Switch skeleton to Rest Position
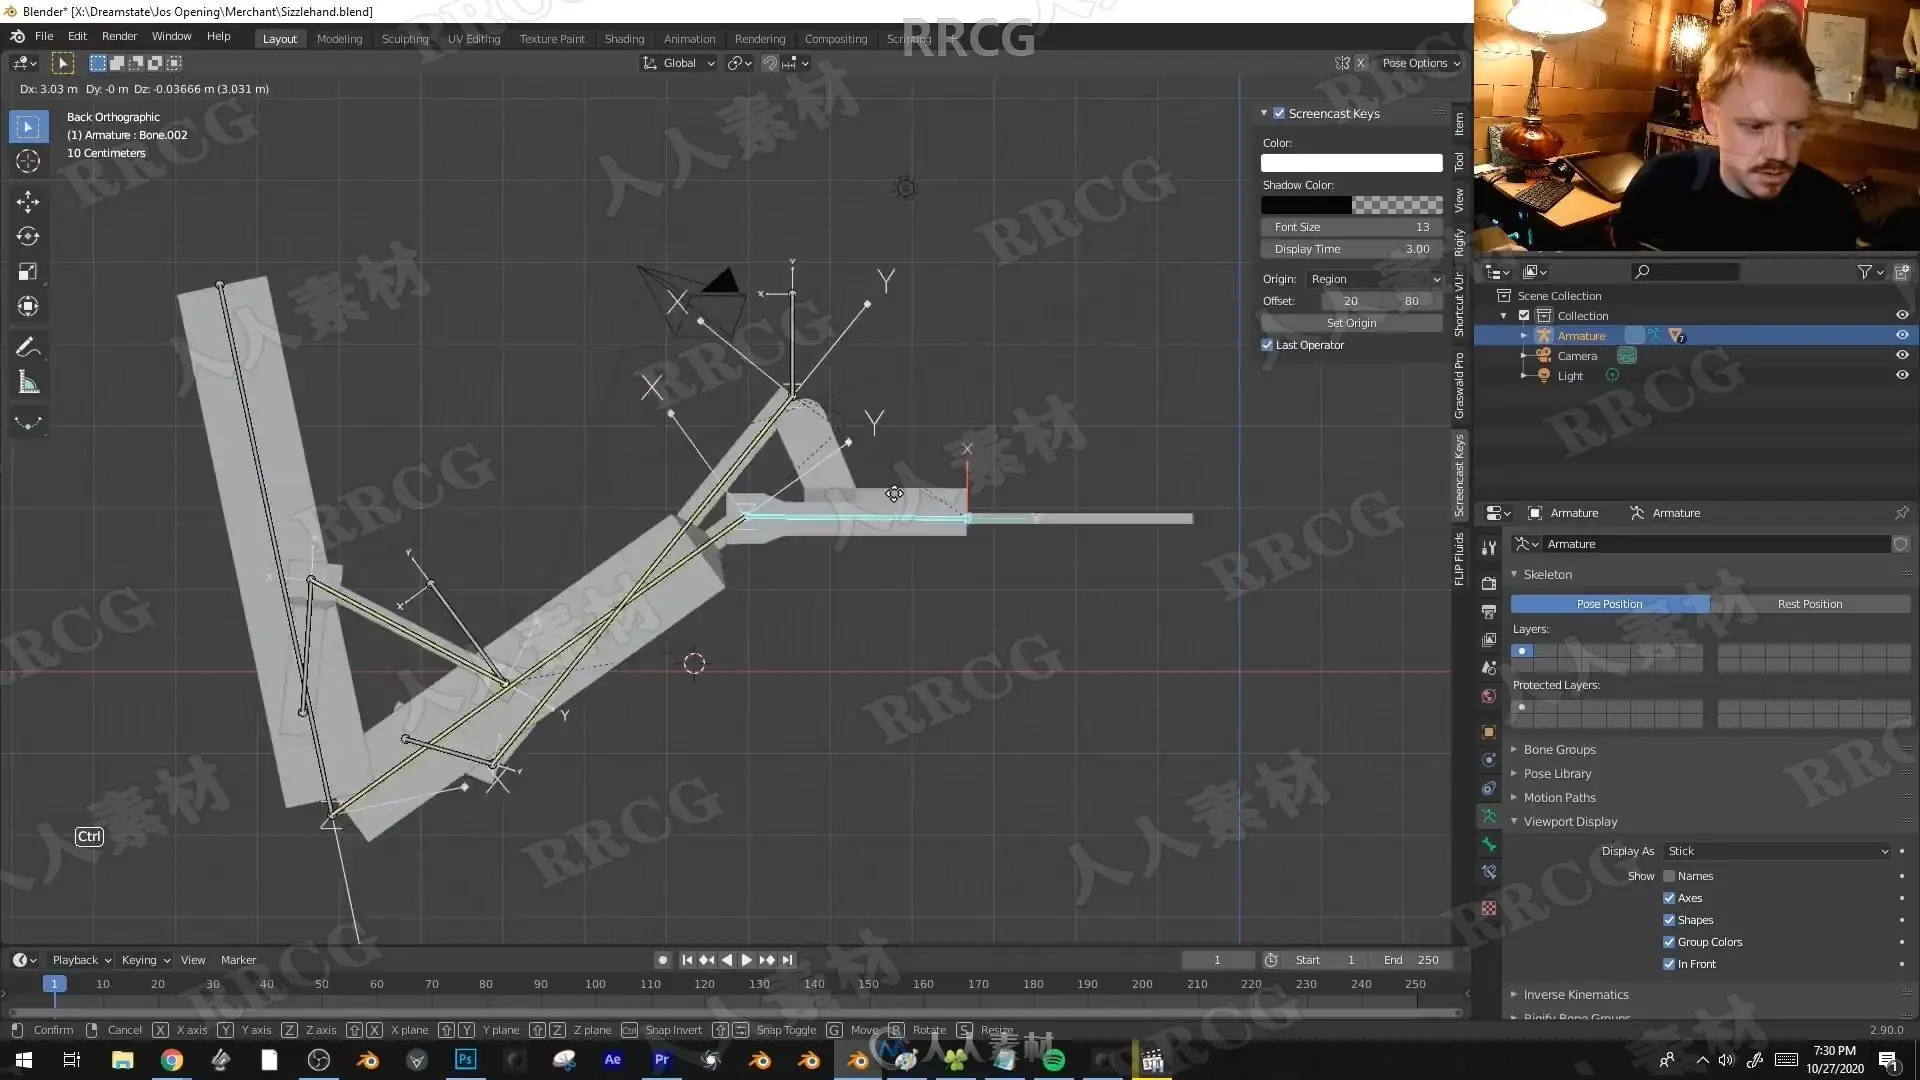The image size is (1920, 1080). tap(1809, 604)
